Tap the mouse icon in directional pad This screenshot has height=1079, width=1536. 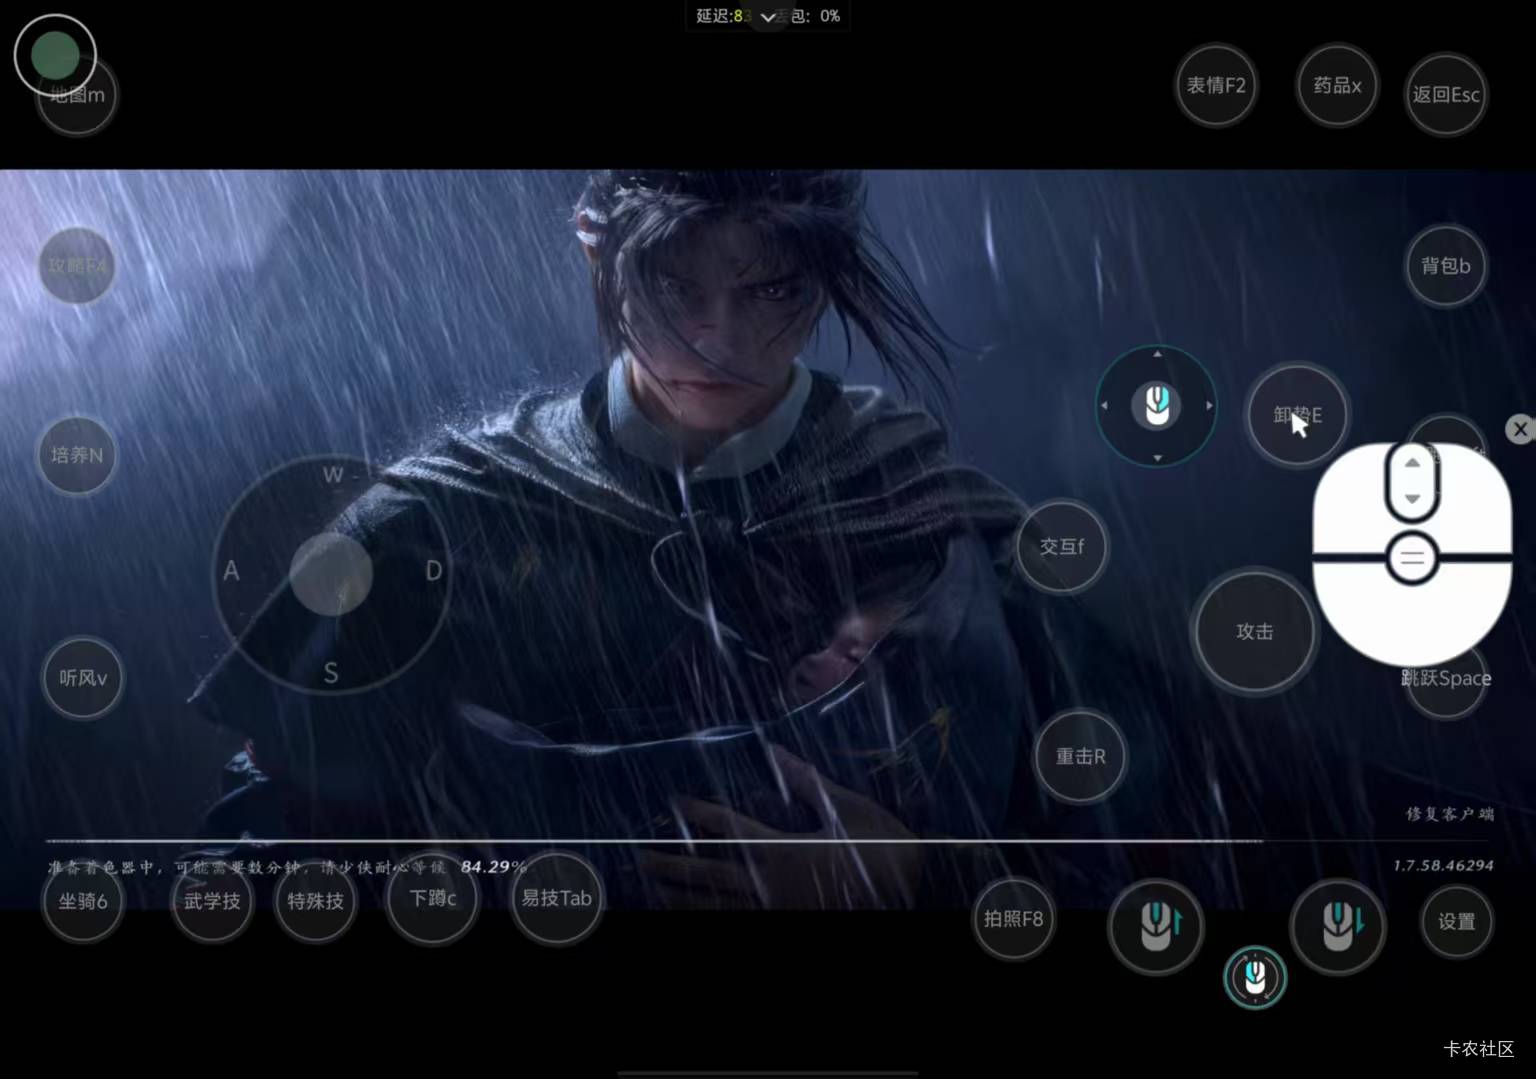click(x=1156, y=406)
